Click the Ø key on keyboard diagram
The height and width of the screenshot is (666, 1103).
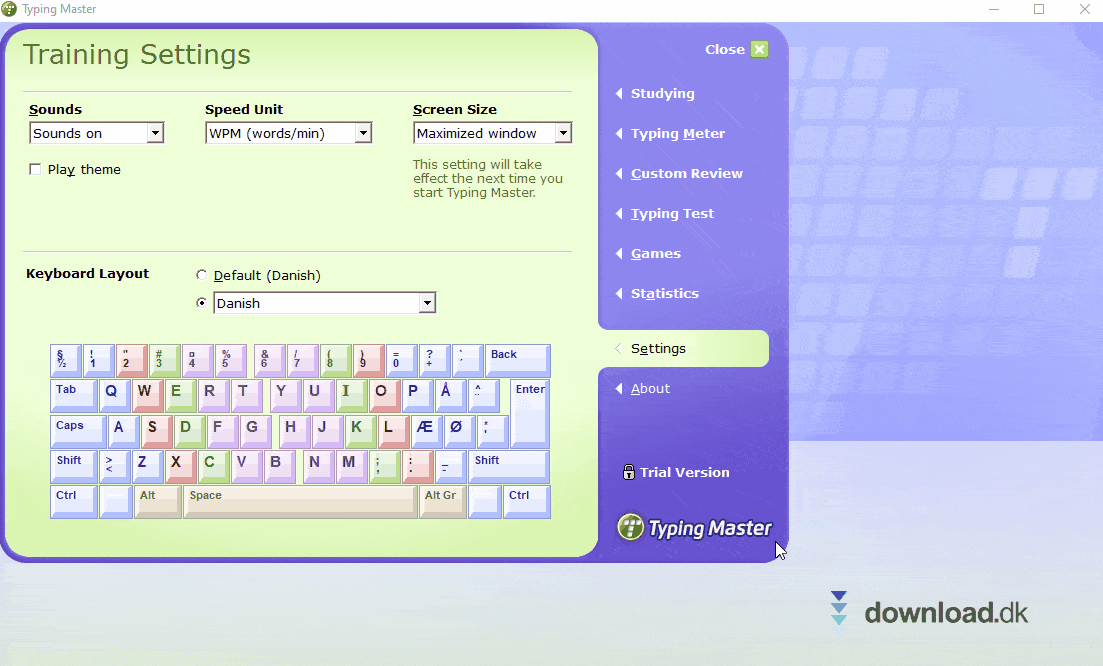(x=461, y=431)
